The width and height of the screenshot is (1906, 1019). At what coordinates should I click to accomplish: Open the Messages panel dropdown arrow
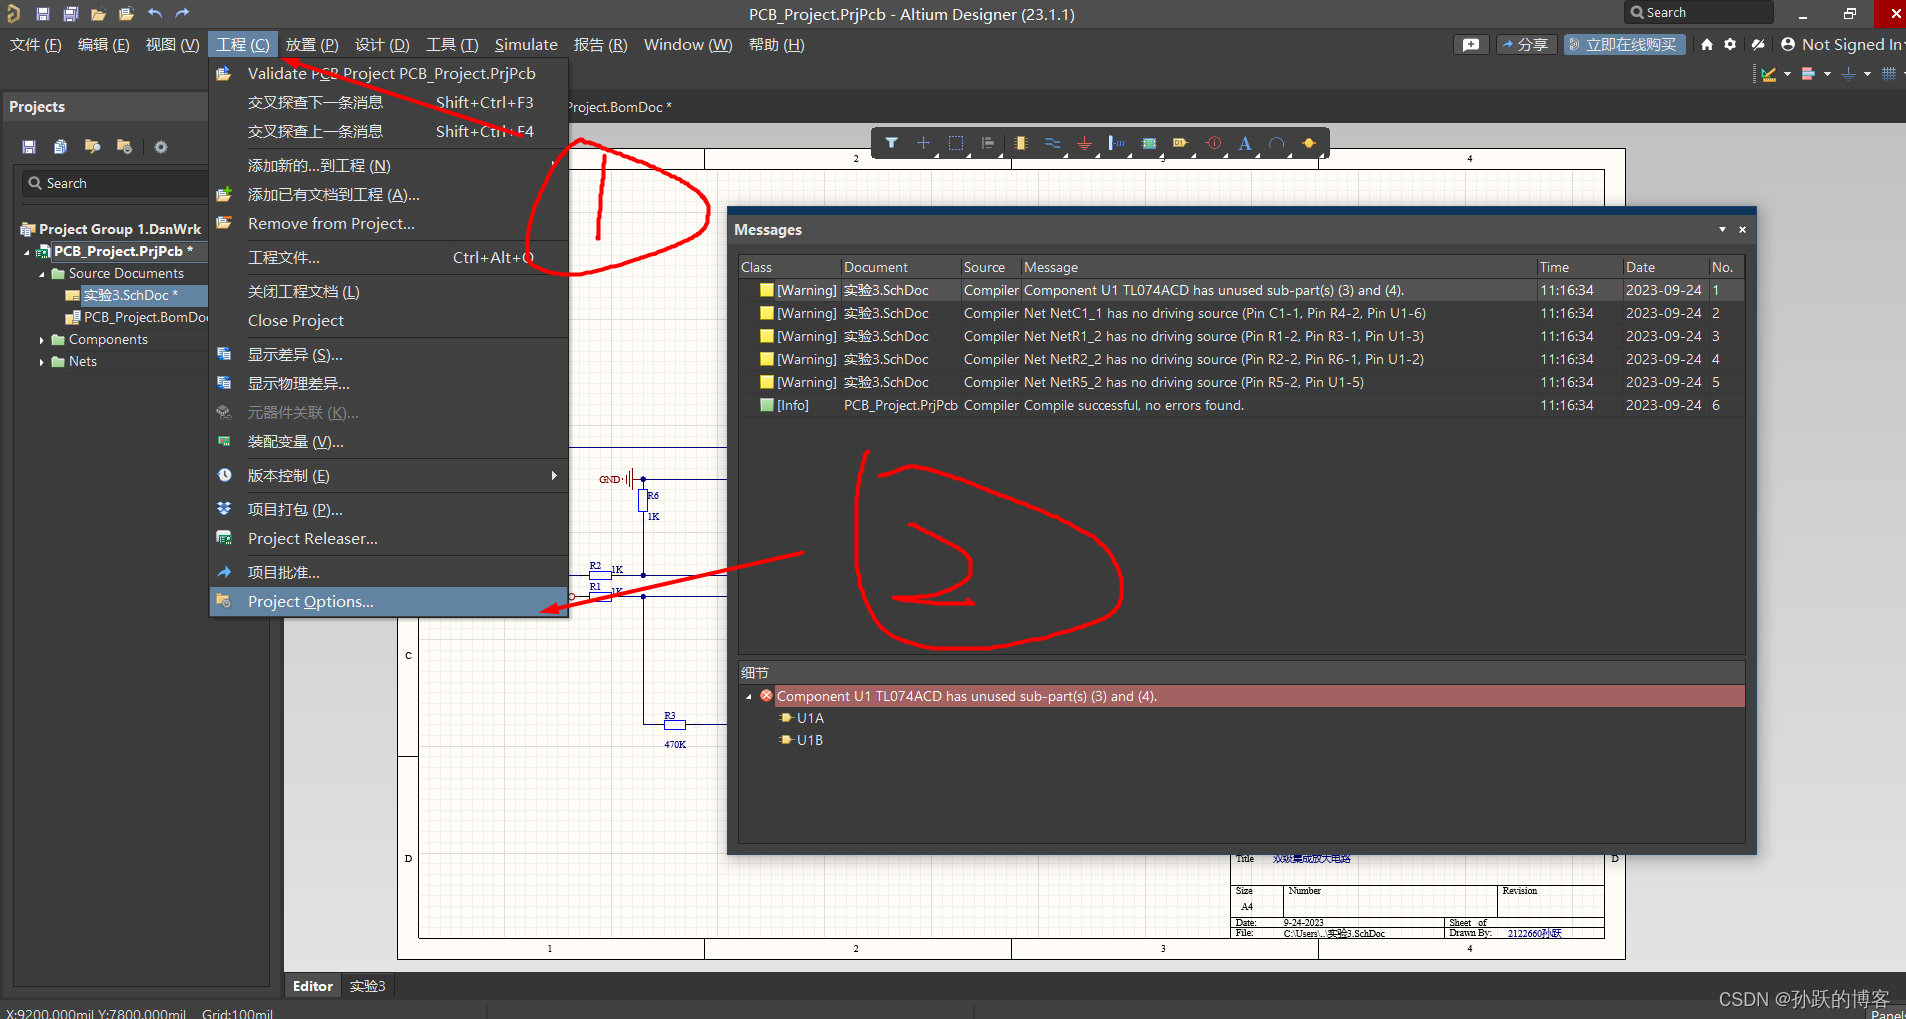1722,229
